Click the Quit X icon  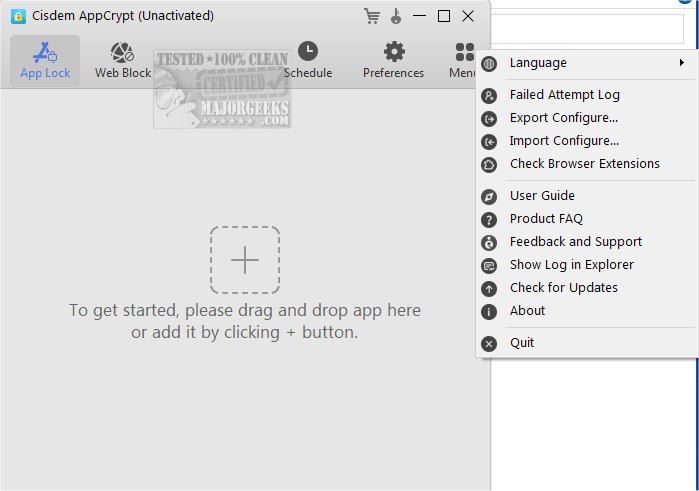(489, 344)
